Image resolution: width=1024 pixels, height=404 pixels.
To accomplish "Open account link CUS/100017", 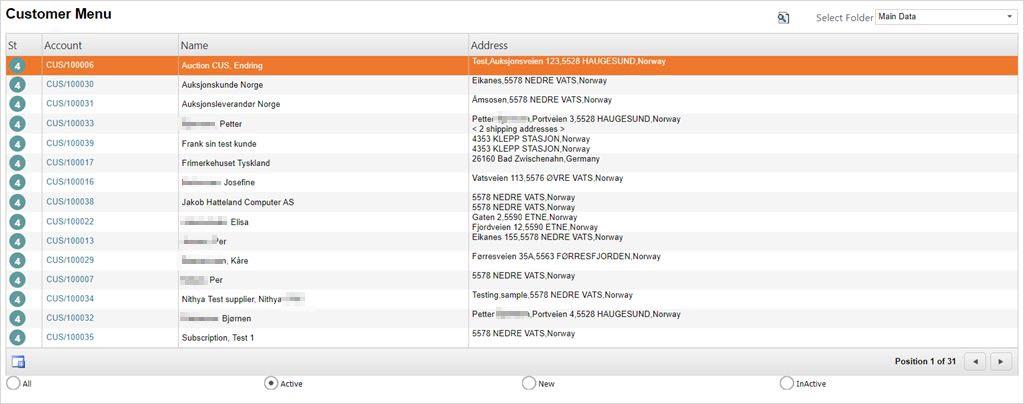I will click(x=70, y=163).
